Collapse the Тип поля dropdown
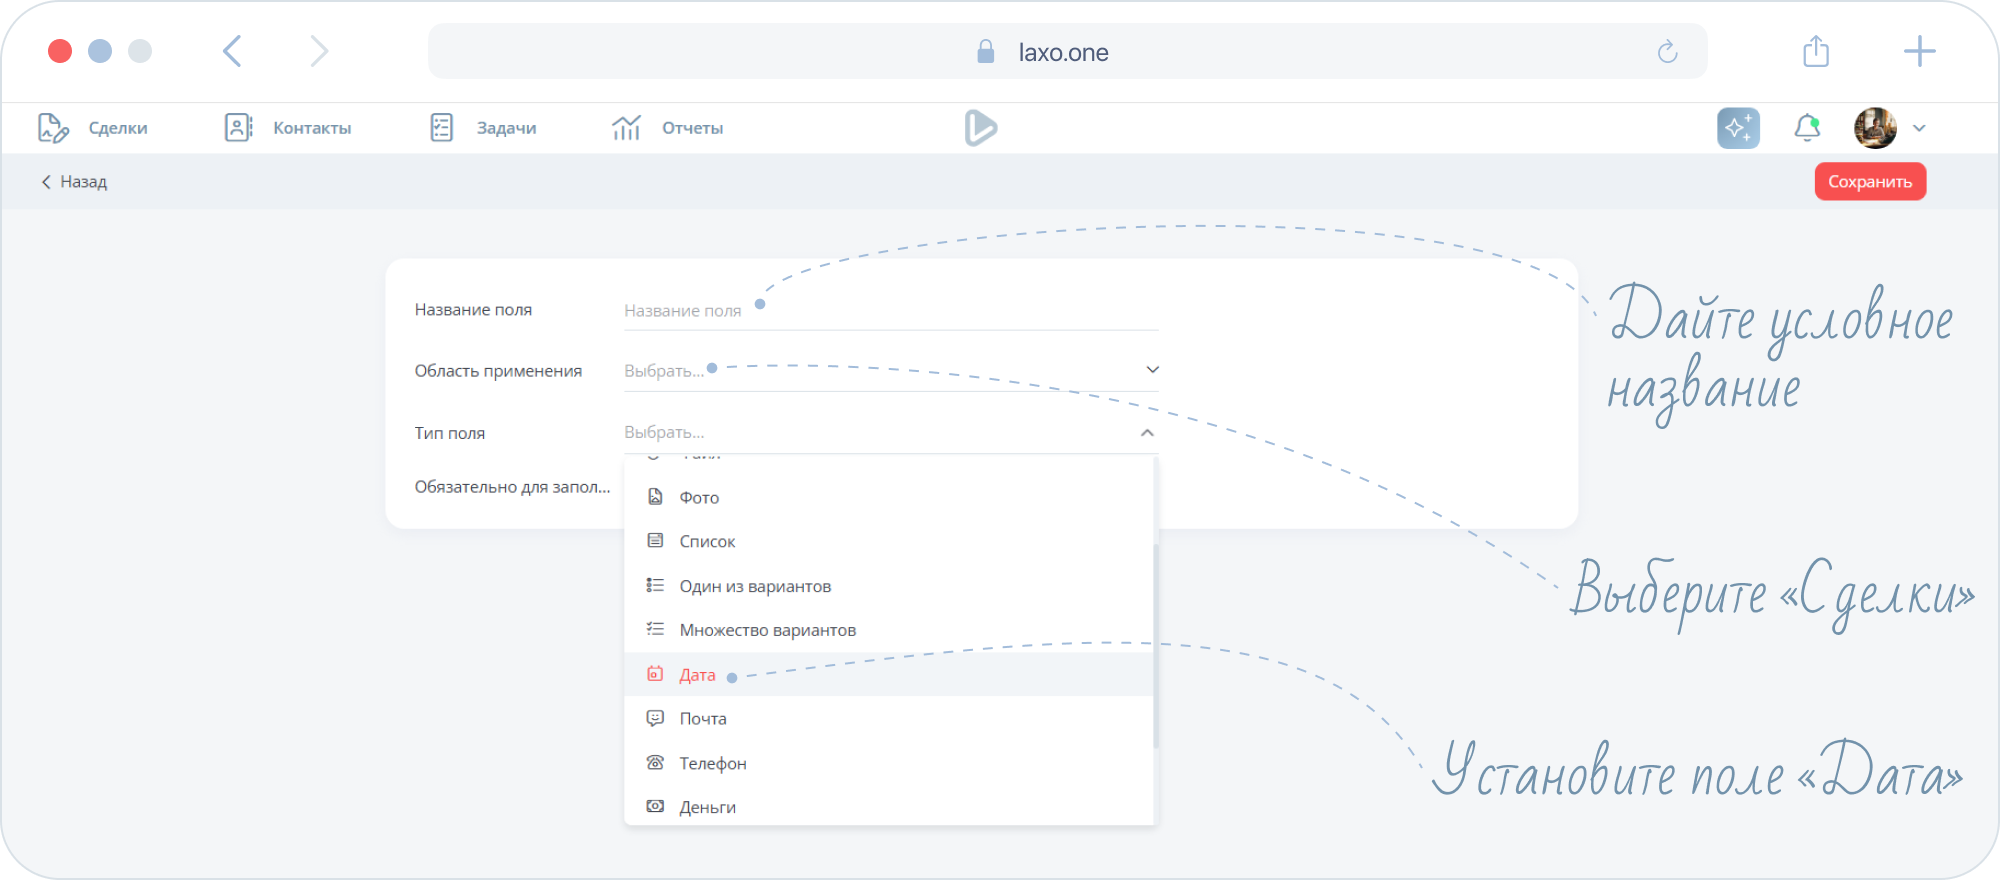 pos(1147,433)
